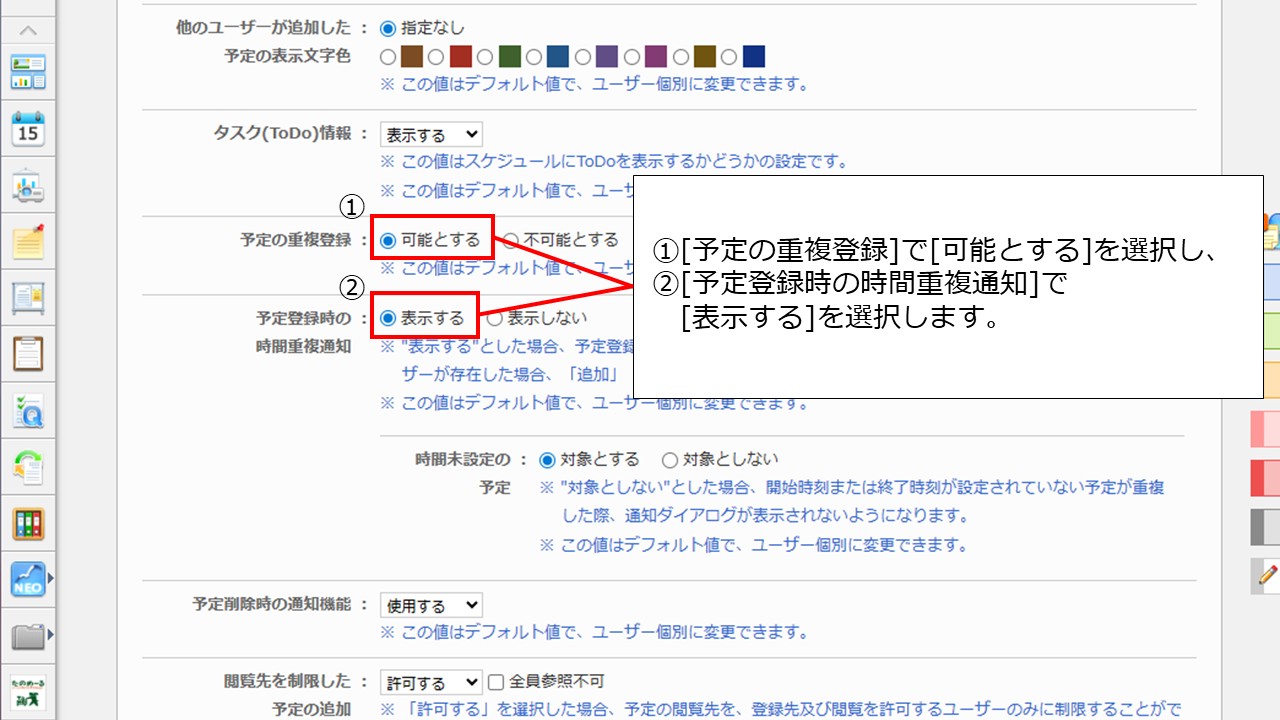The height and width of the screenshot is (720, 1280).
Task: Select 不可能とする for 予定の重複登録
Action: point(510,240)
